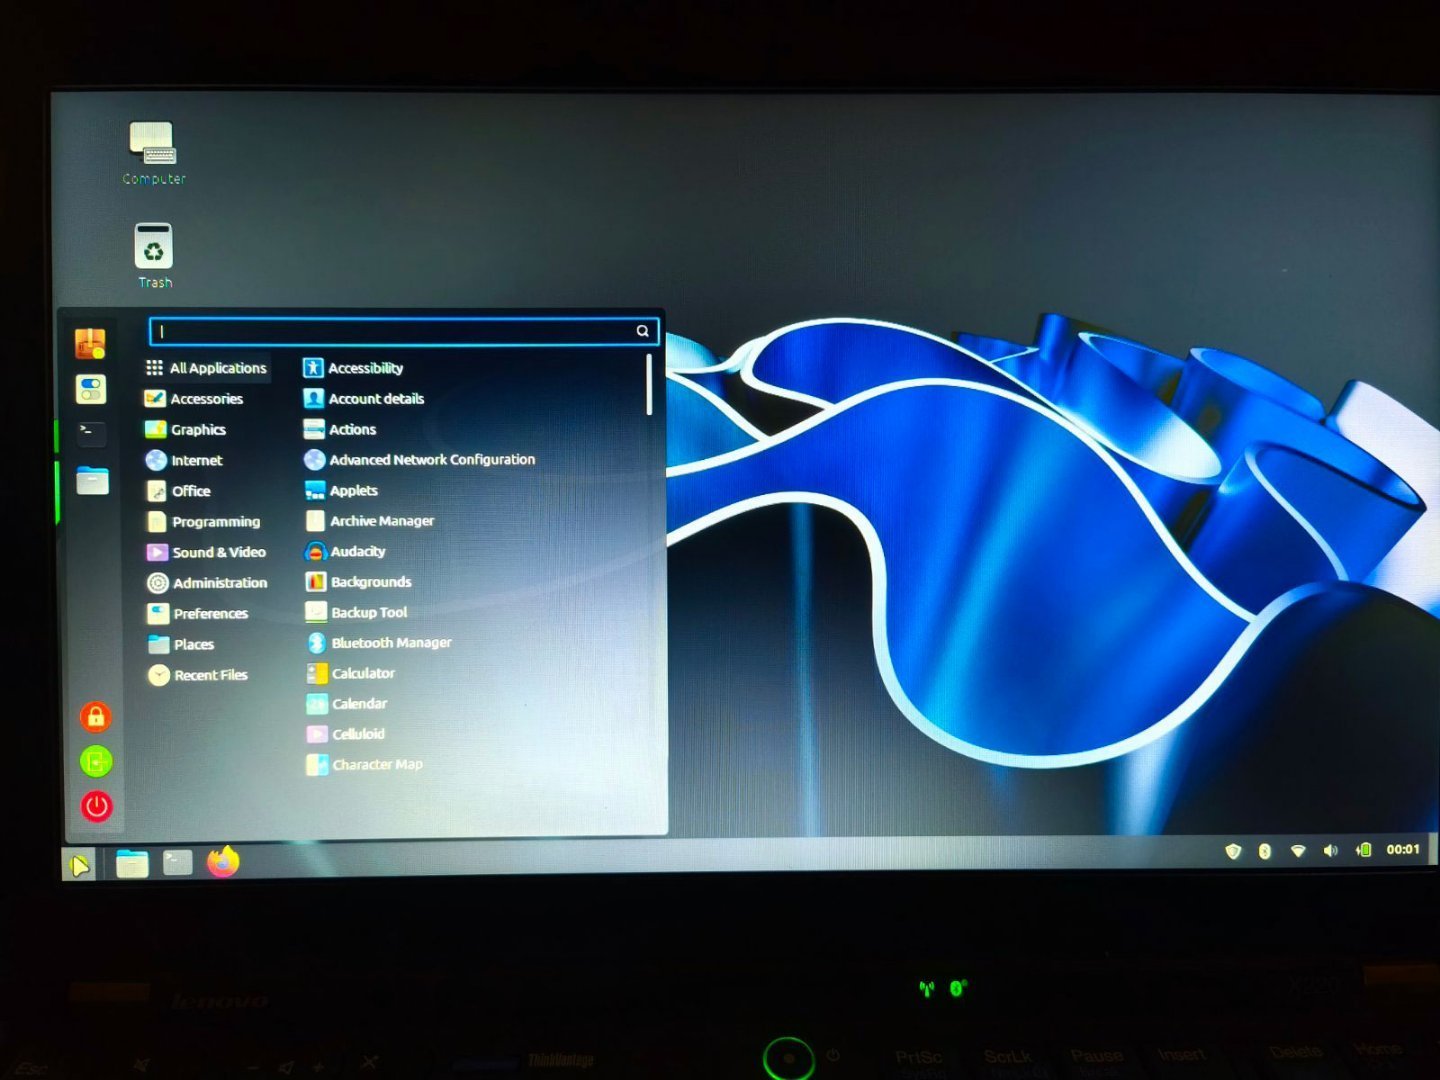This screenshot has height=1080, width=1440.
Task: Launch Celluloid
Action: pos(346,734)
